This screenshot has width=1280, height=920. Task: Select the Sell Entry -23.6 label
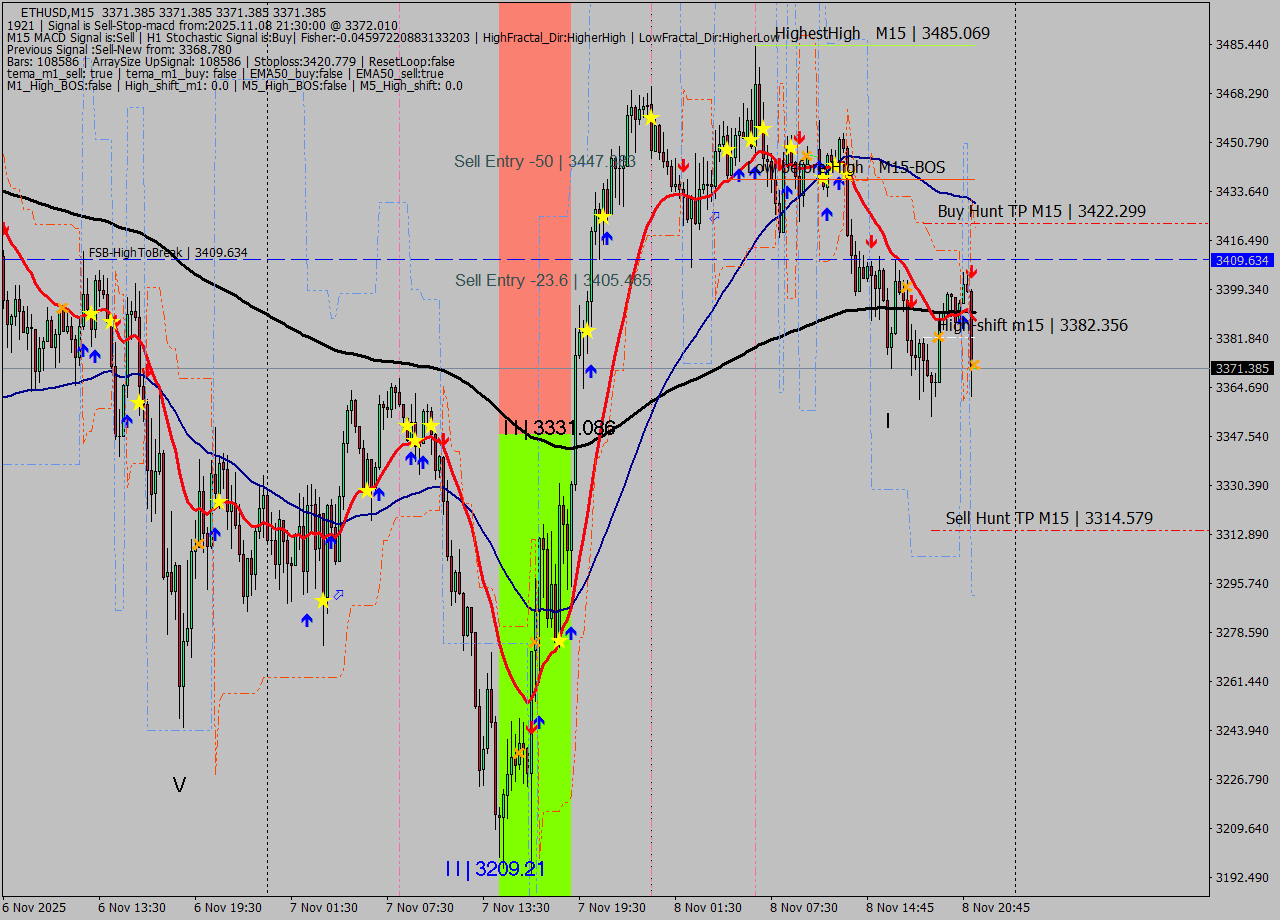(x=552, y=280)
